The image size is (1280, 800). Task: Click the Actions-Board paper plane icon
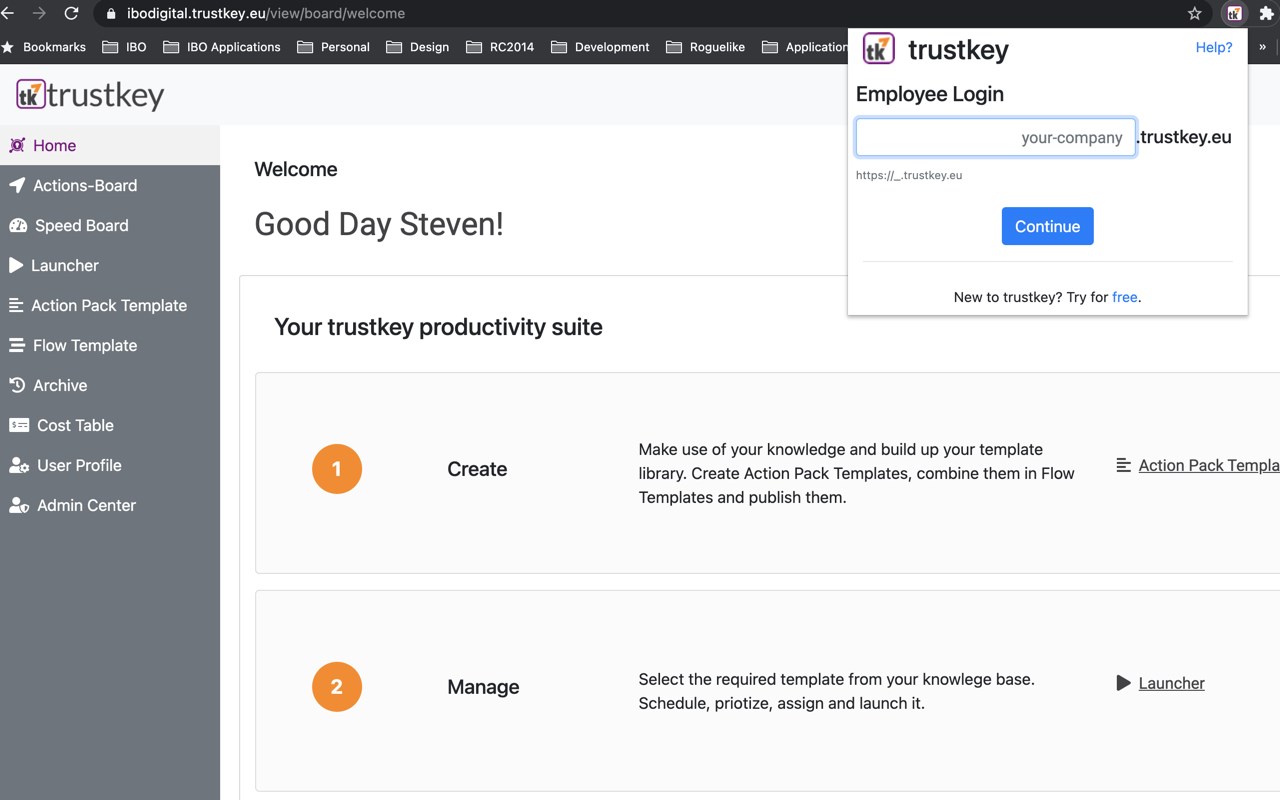tap(17, 185)
